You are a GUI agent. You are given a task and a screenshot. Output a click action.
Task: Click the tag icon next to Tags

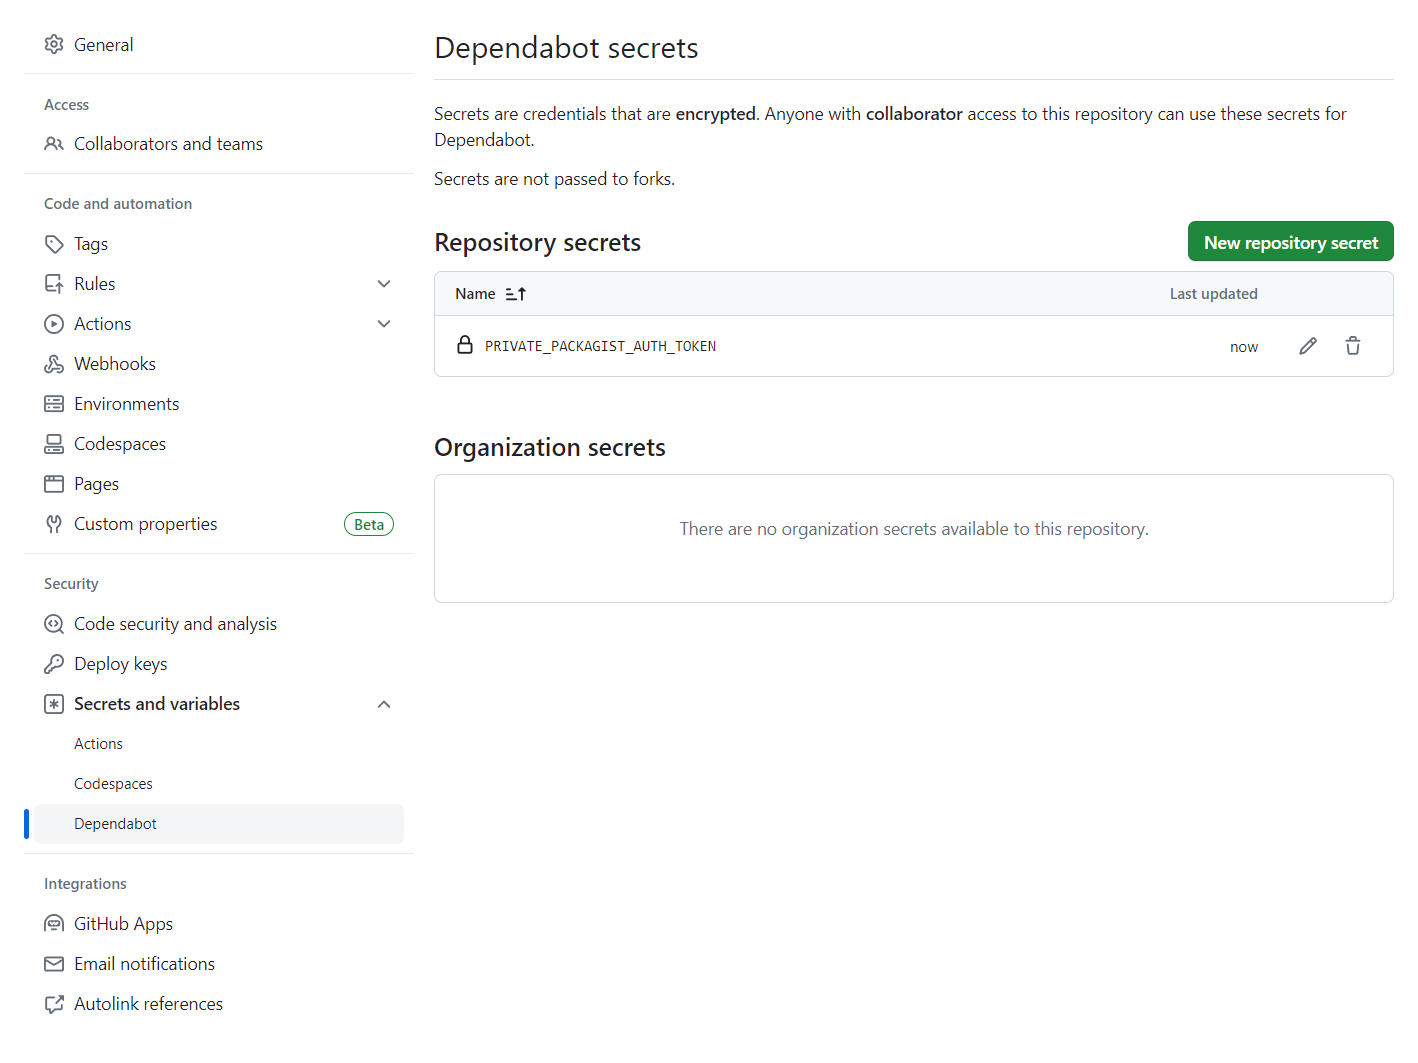pyautogui.click(x=54, y=244)
